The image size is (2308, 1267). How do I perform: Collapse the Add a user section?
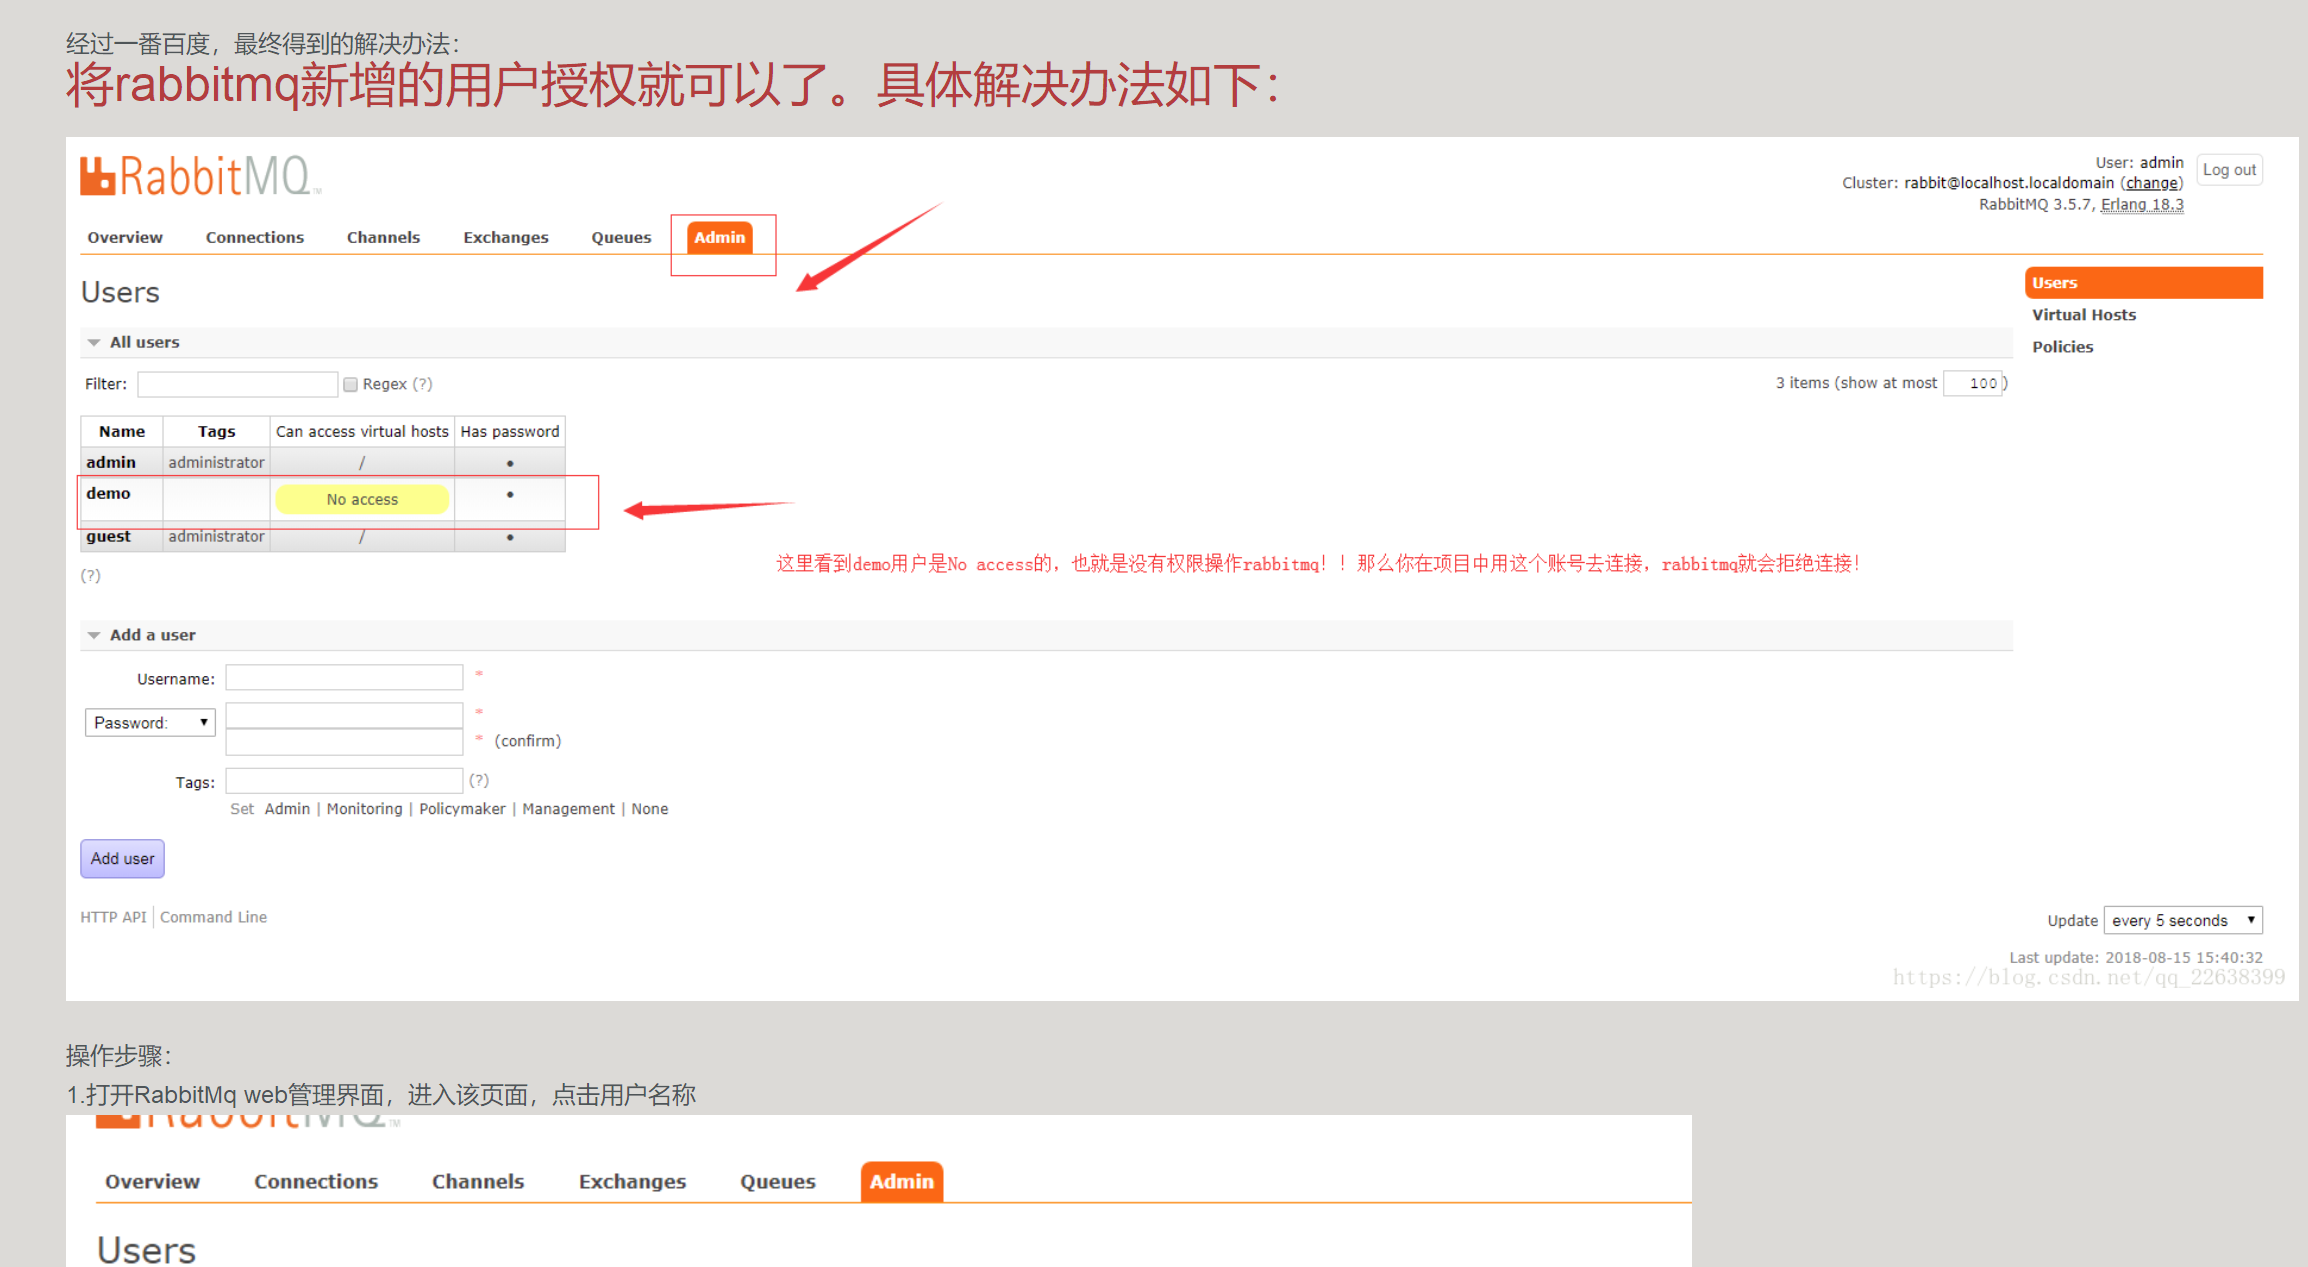point(152,635)
